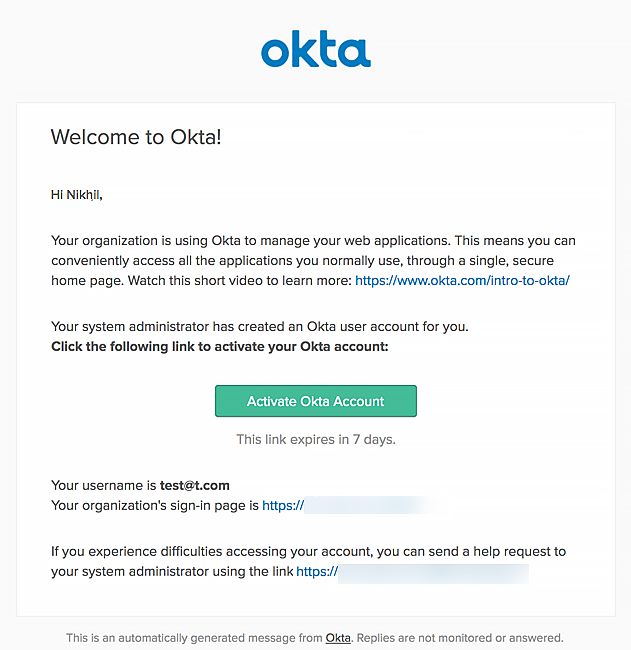Click the 'Your username is' label
Viewport: 631px width, 650px height.
(104, 485)
